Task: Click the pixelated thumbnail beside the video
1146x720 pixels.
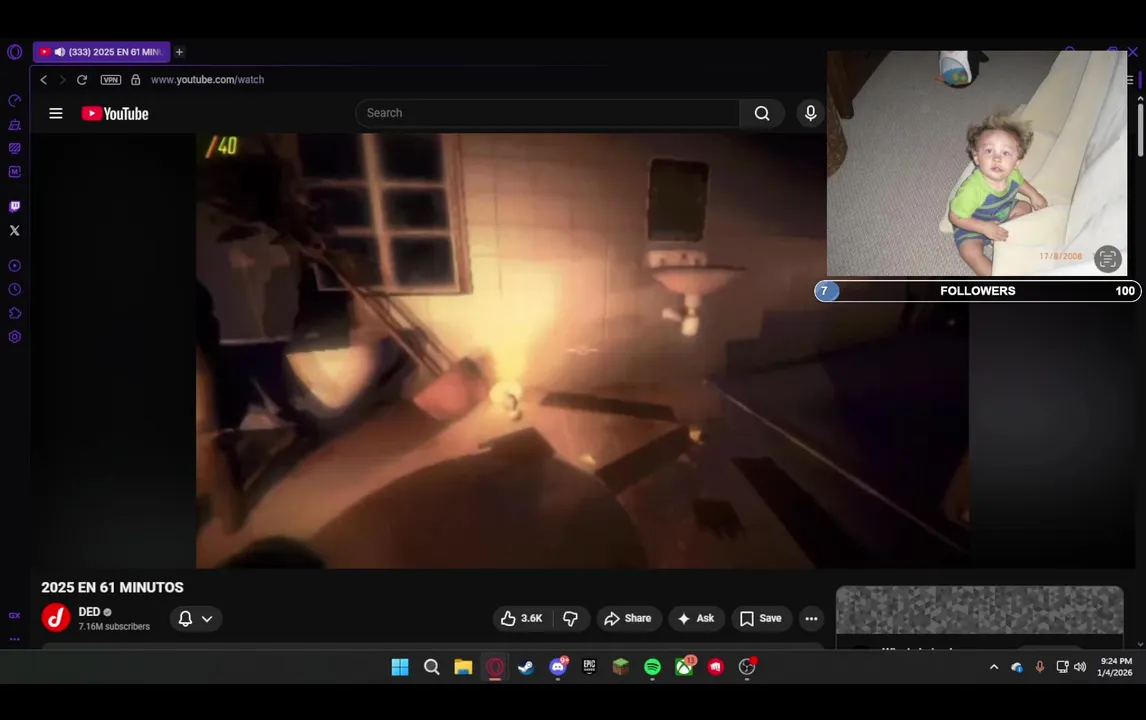Action: coord(979,610)
